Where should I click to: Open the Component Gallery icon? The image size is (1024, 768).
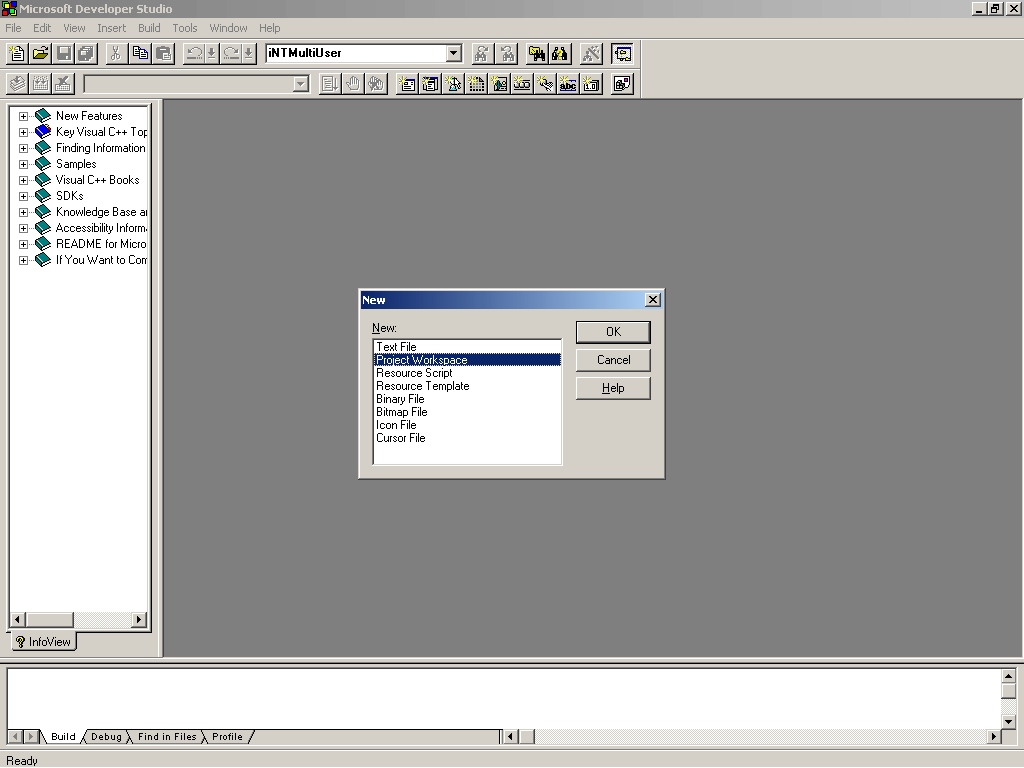(x=622, y=84)
